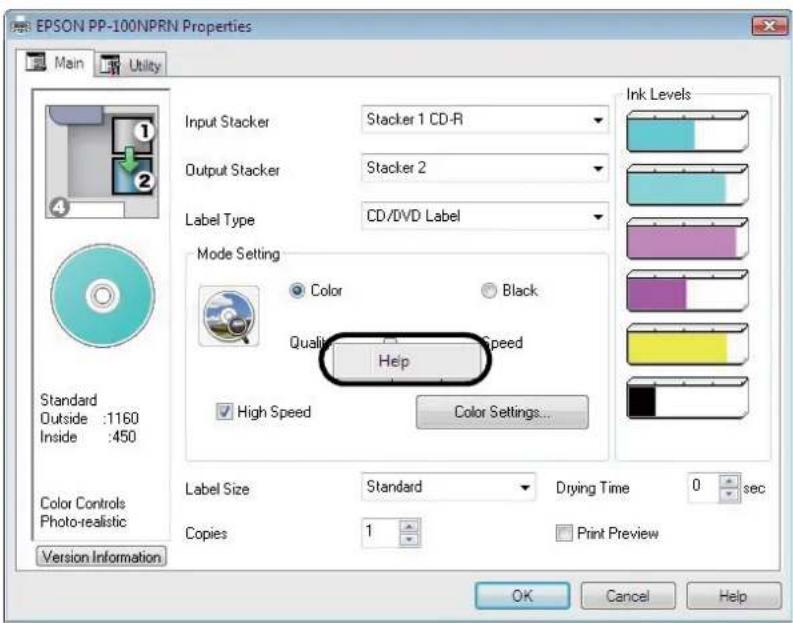793x623 pixels.
Task: Click the Mode Setting group label
Action: click(238, 254)
